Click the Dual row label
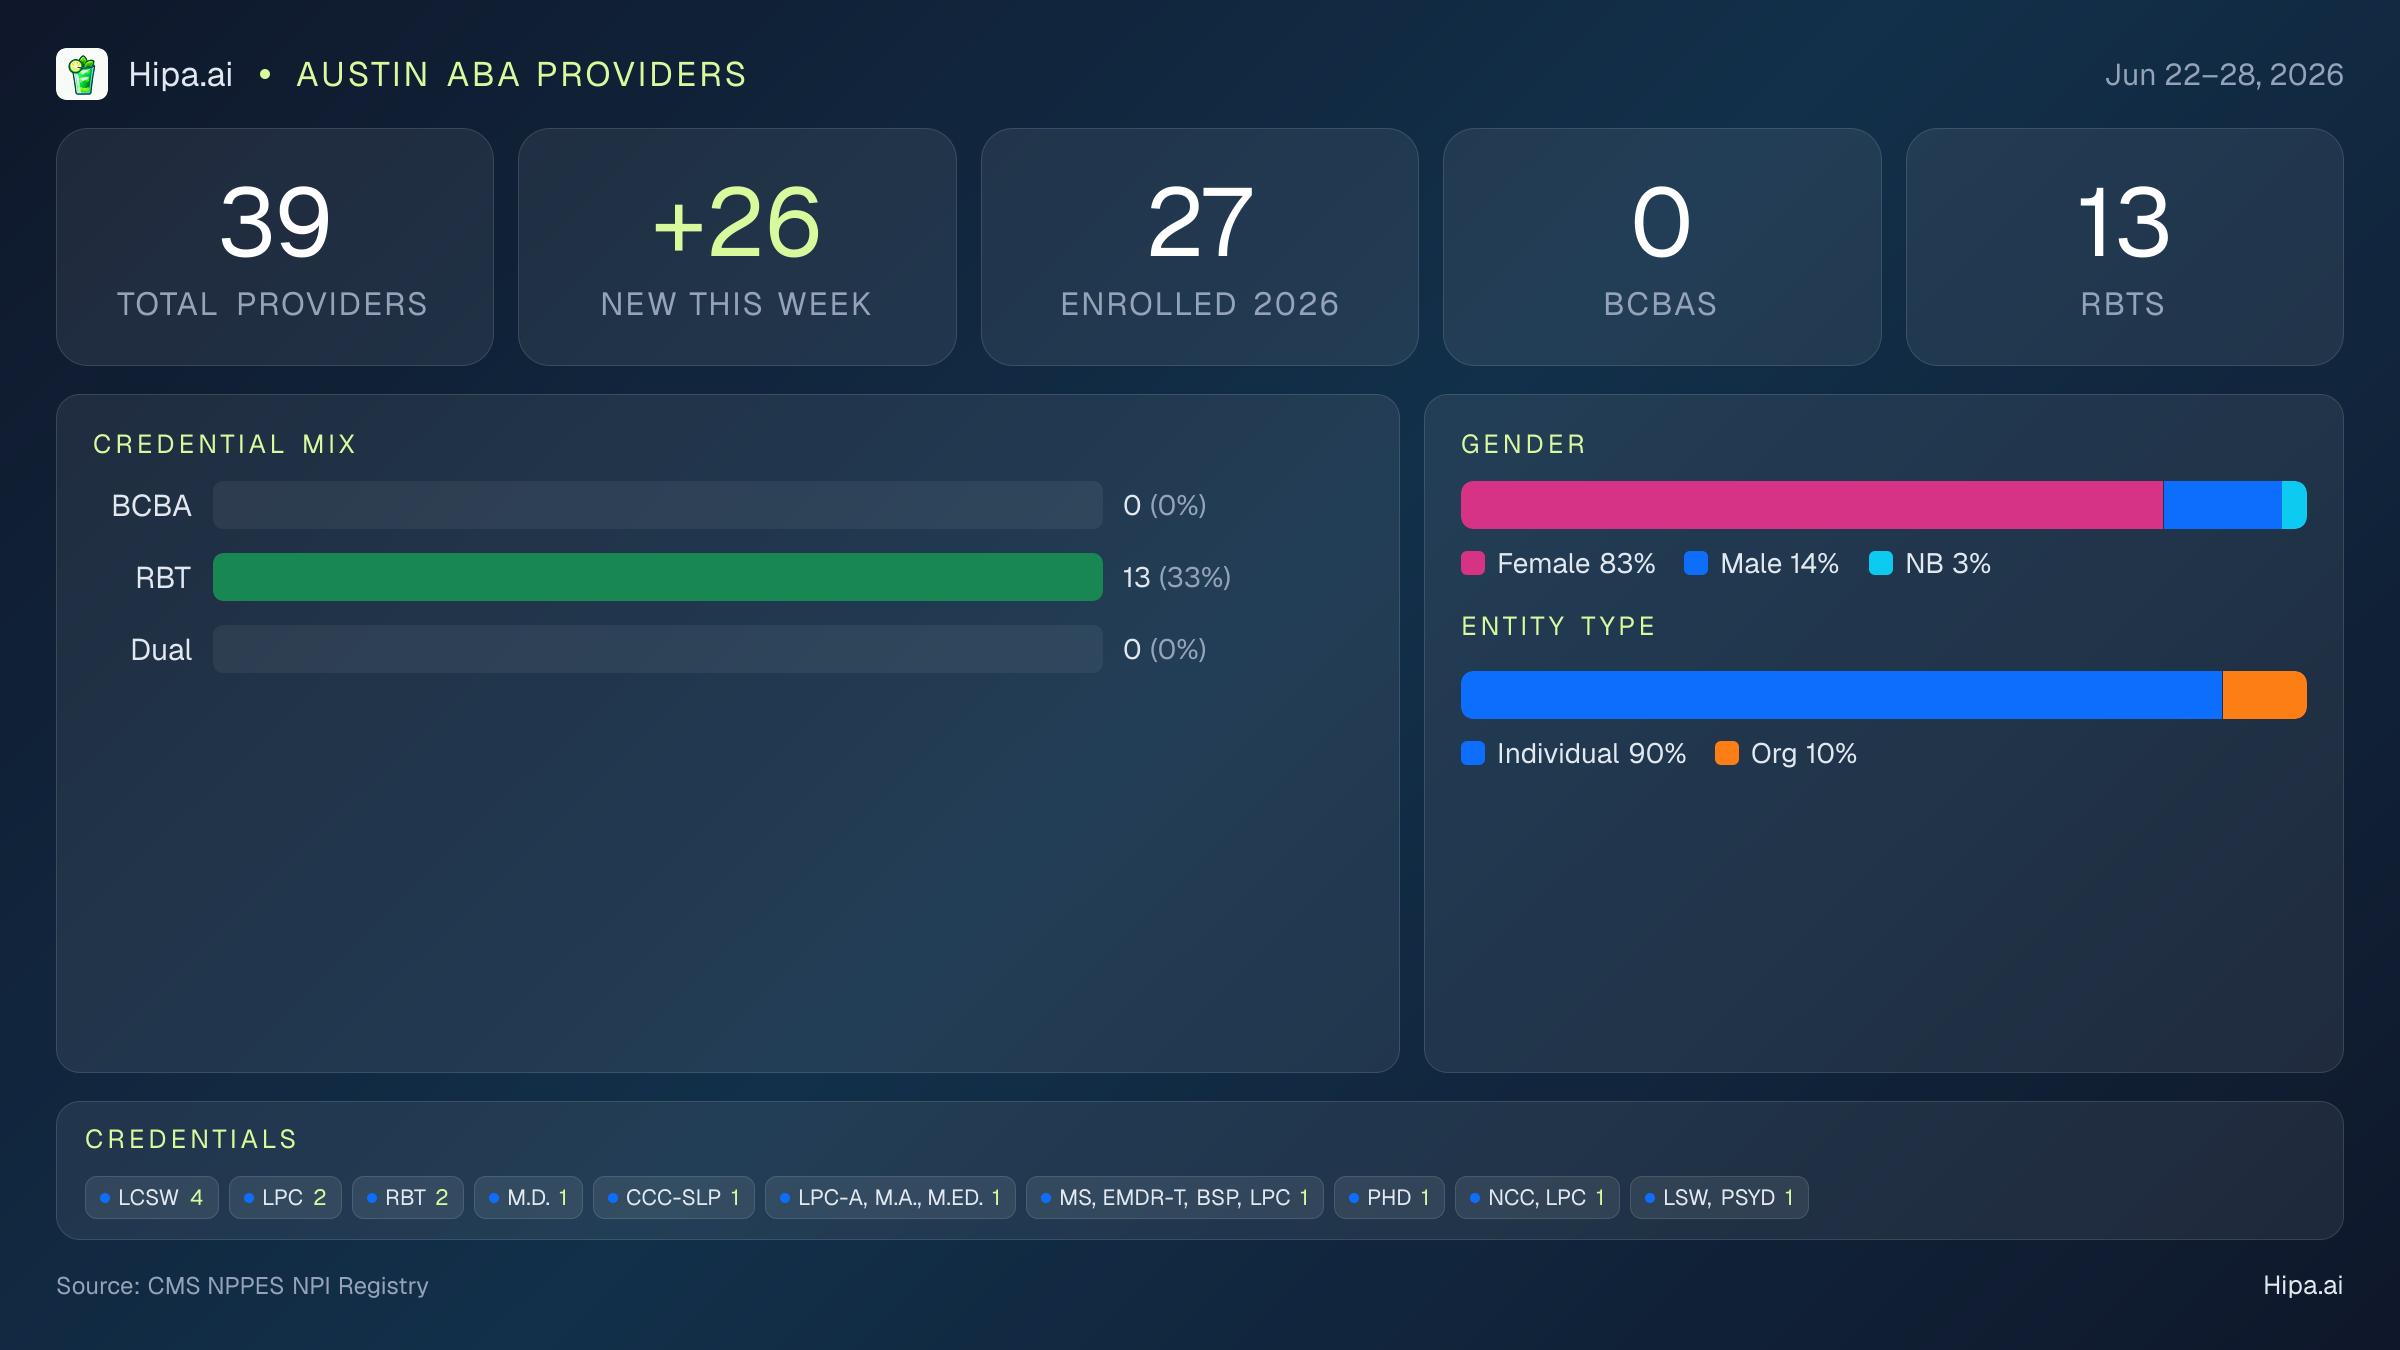Screen dimensions: 2400x1350 tap(161, 649)
